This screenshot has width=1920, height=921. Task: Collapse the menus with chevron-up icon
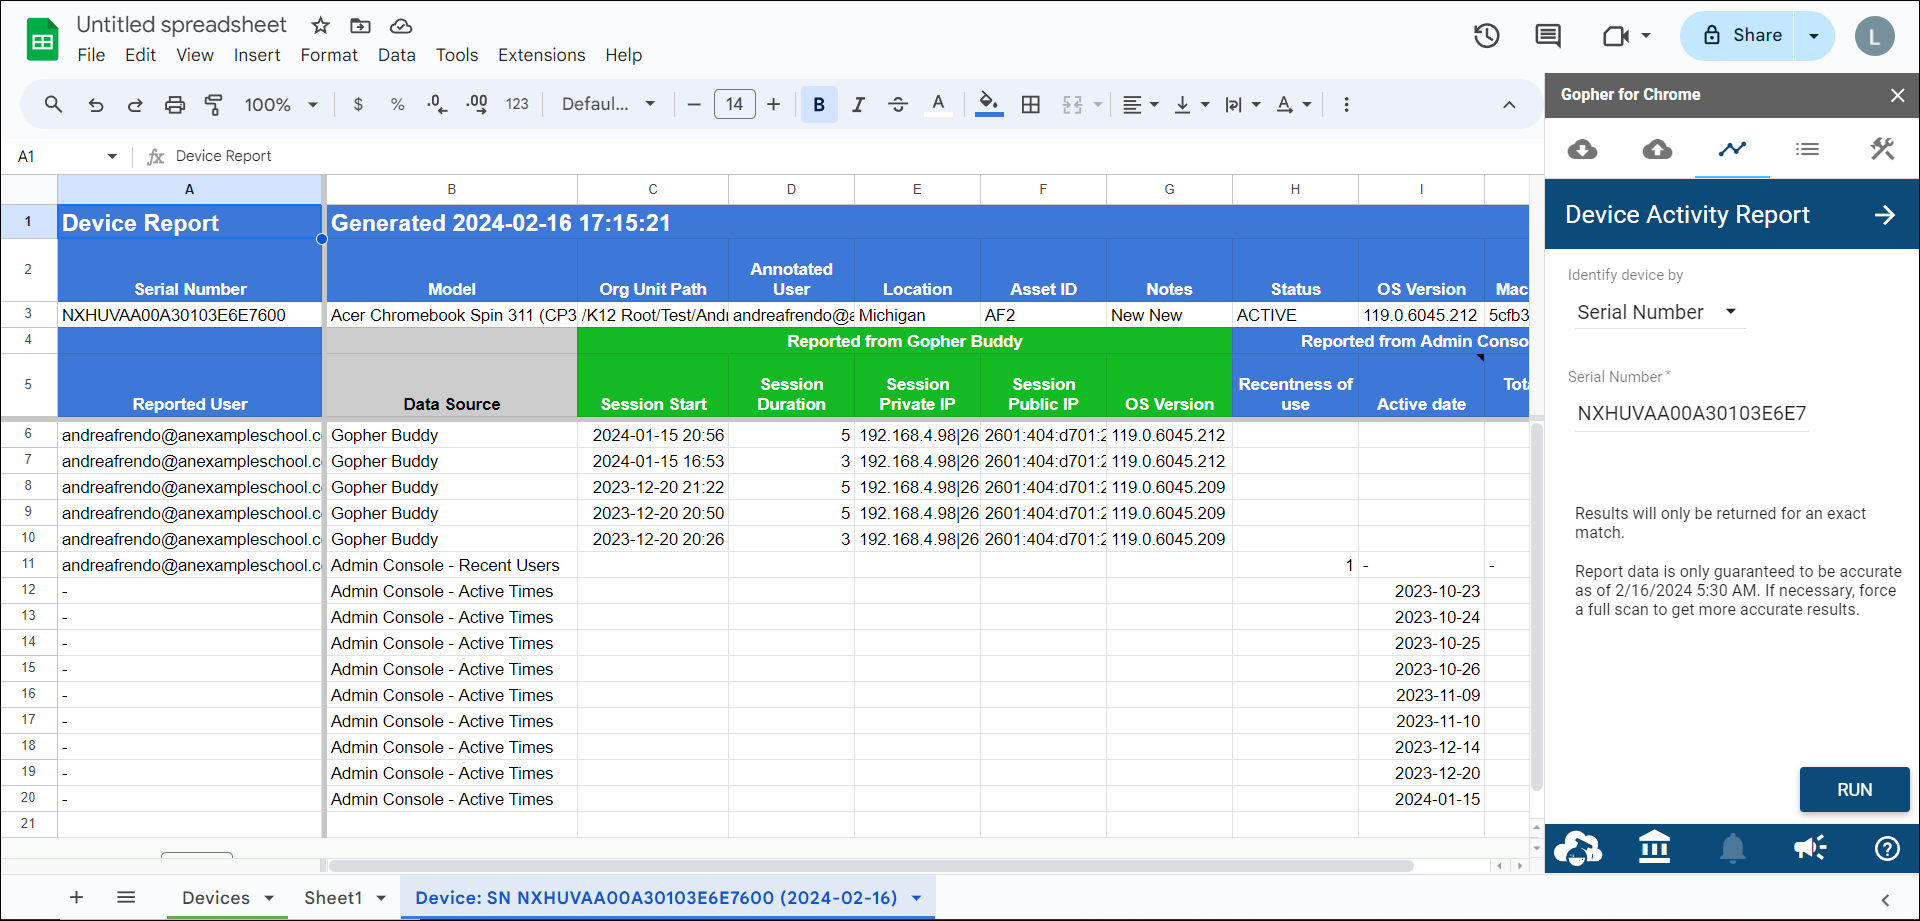(x=1509, y=104)
